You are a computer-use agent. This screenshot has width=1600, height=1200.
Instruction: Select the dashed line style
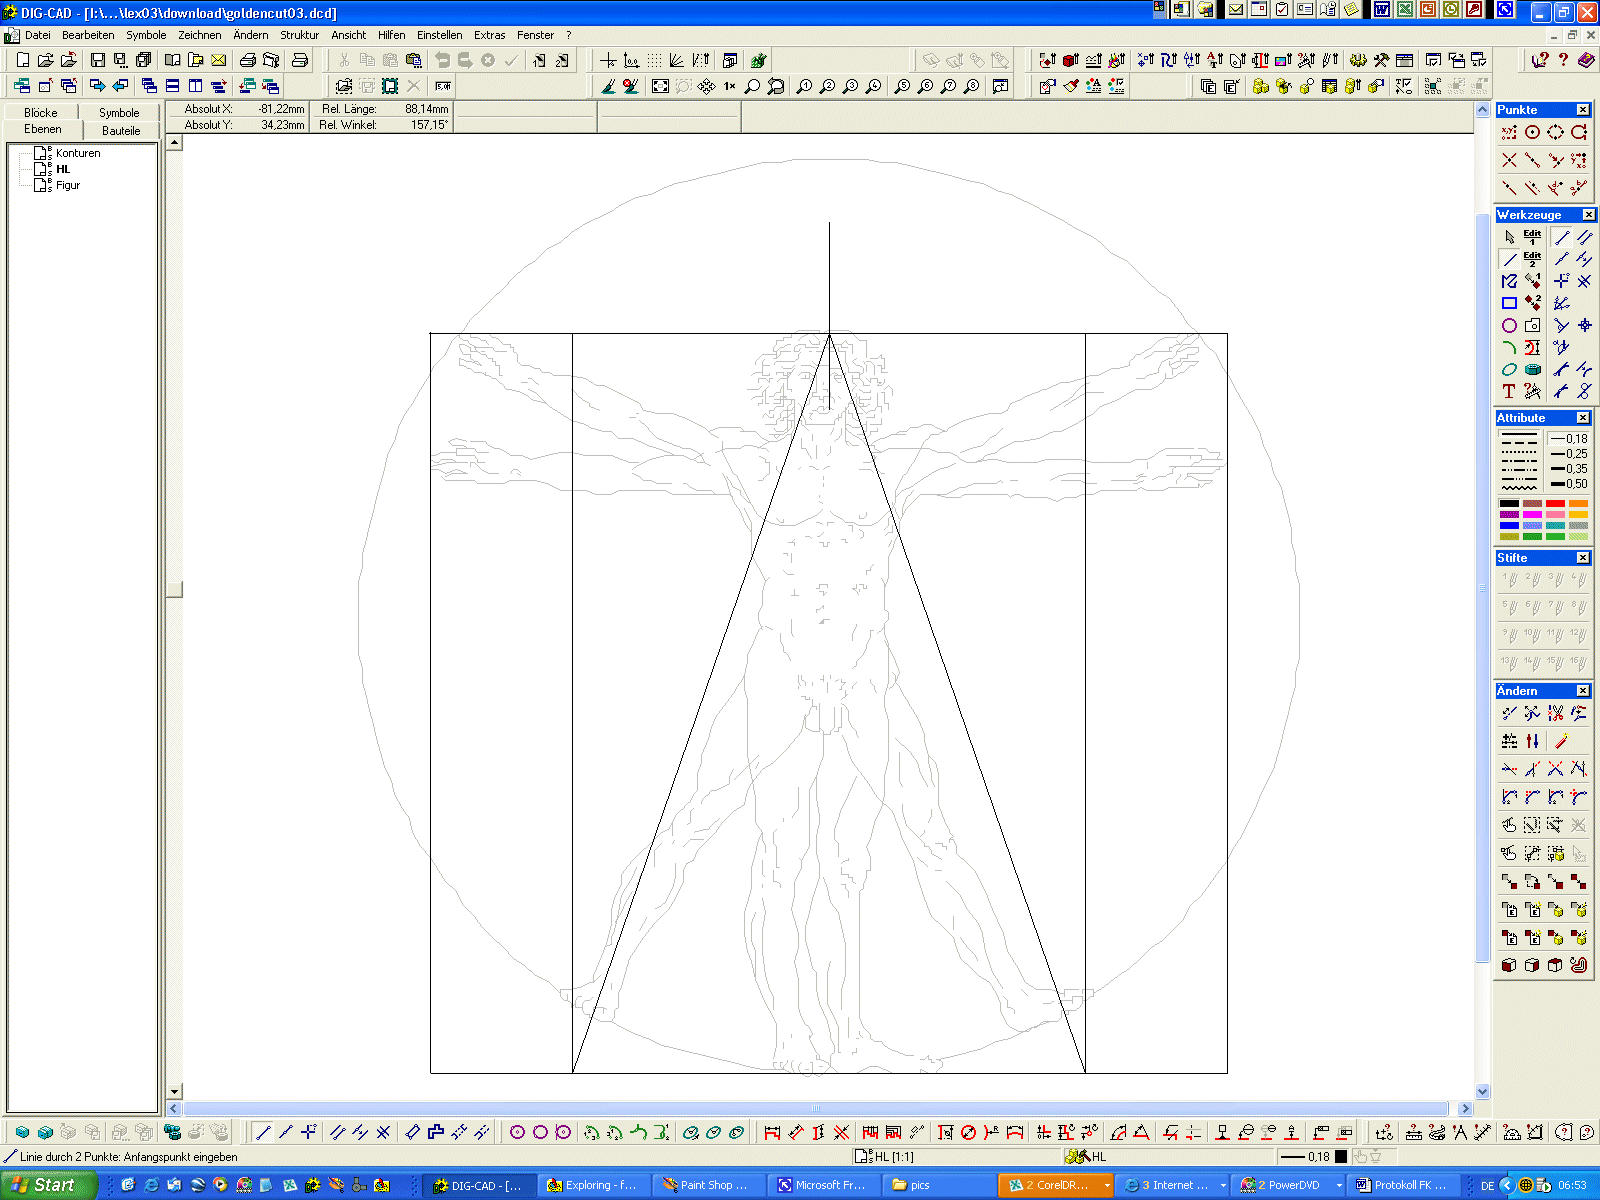point(1519,444)
